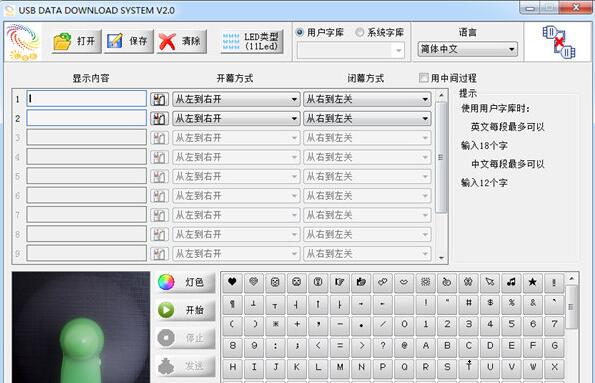Insert the * character key
The image size is (595, 383).
tap(275, 325)
